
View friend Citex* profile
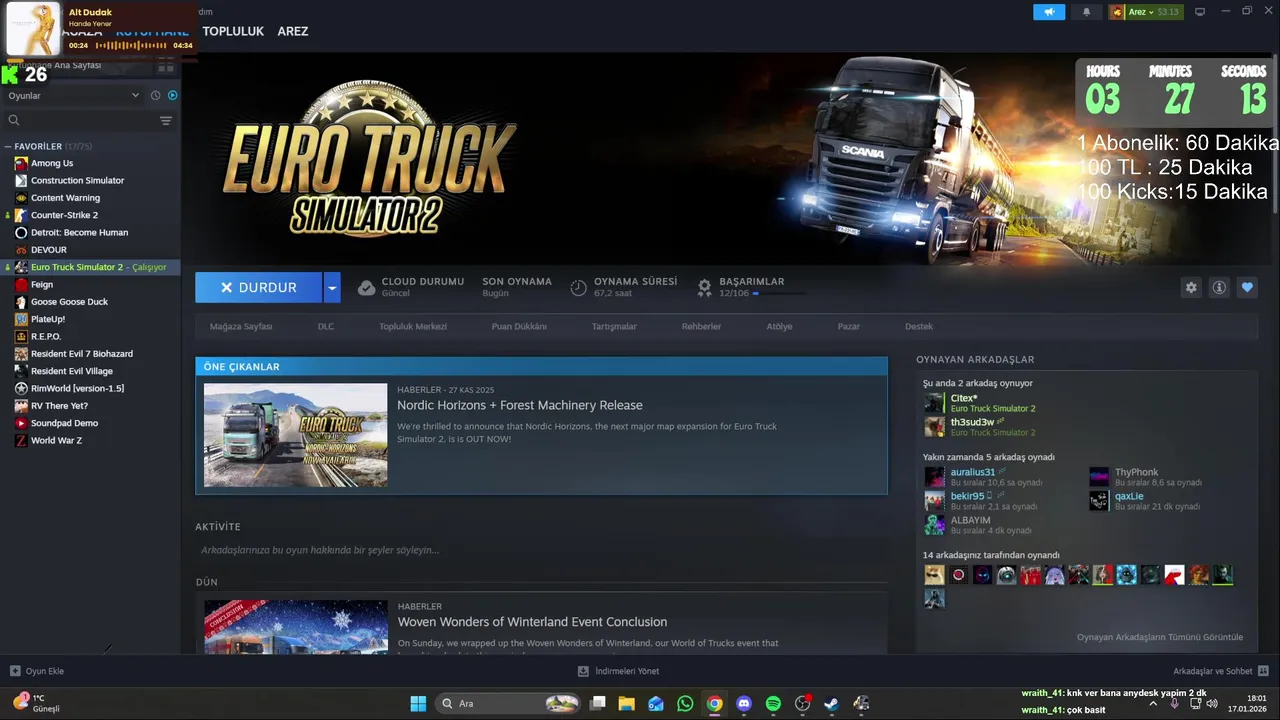(964, 398)
